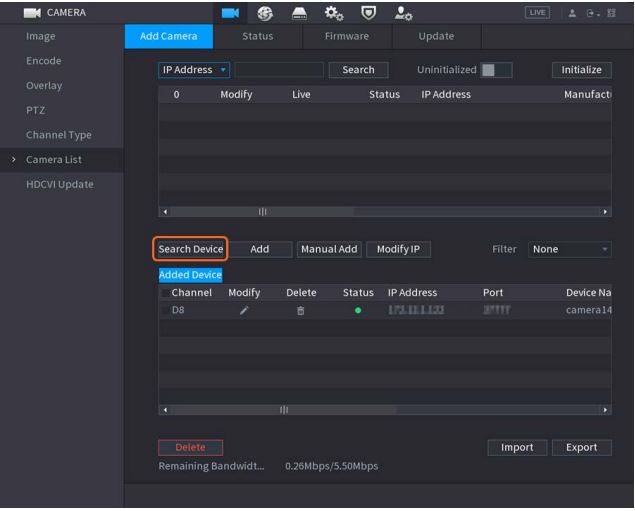
Task: Click the CAMERA header icon
Action: pyautogui.click(x=32, y=13)
